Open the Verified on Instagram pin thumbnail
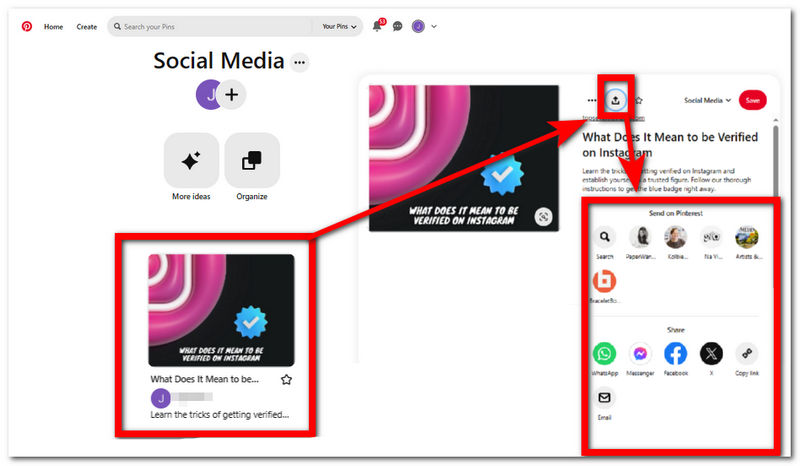Image resolution: width=800 pixels, height=466 pixels. coord(221,310)
